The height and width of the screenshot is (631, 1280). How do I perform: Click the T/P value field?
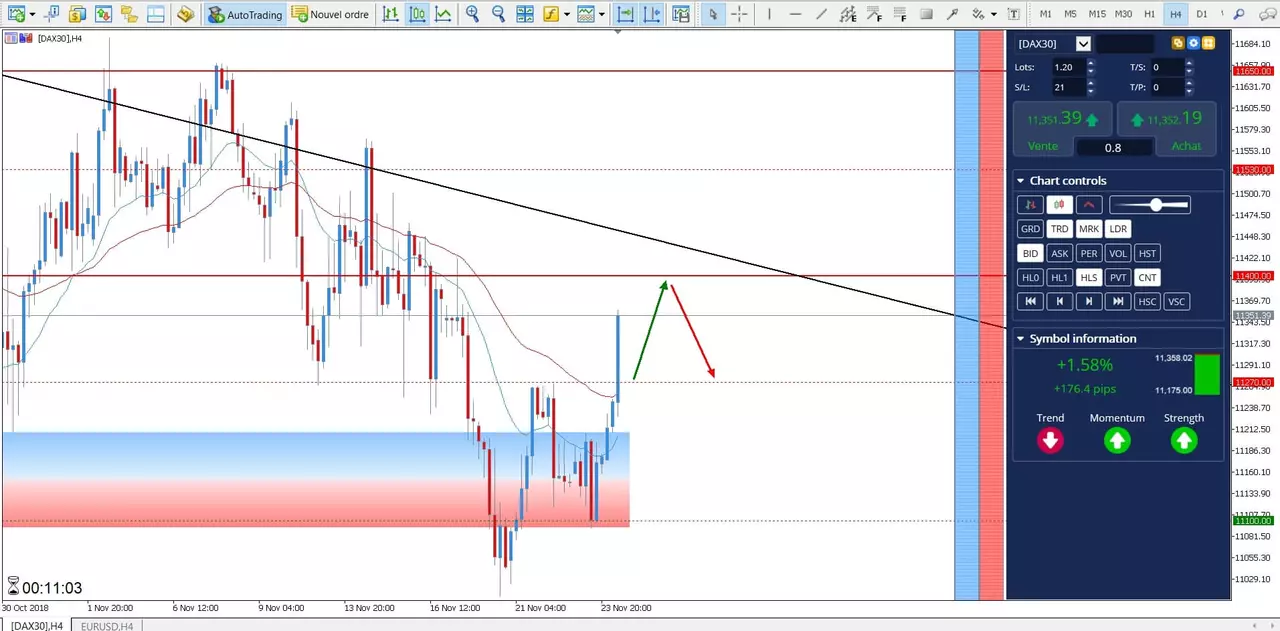click(1166, 87)
